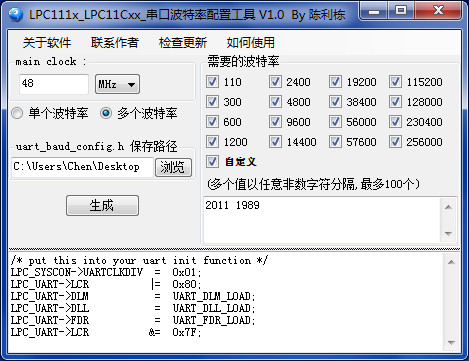The image size is (469, 361).
Task: Open the 如何使用 menu
Action: click(251, 43)
